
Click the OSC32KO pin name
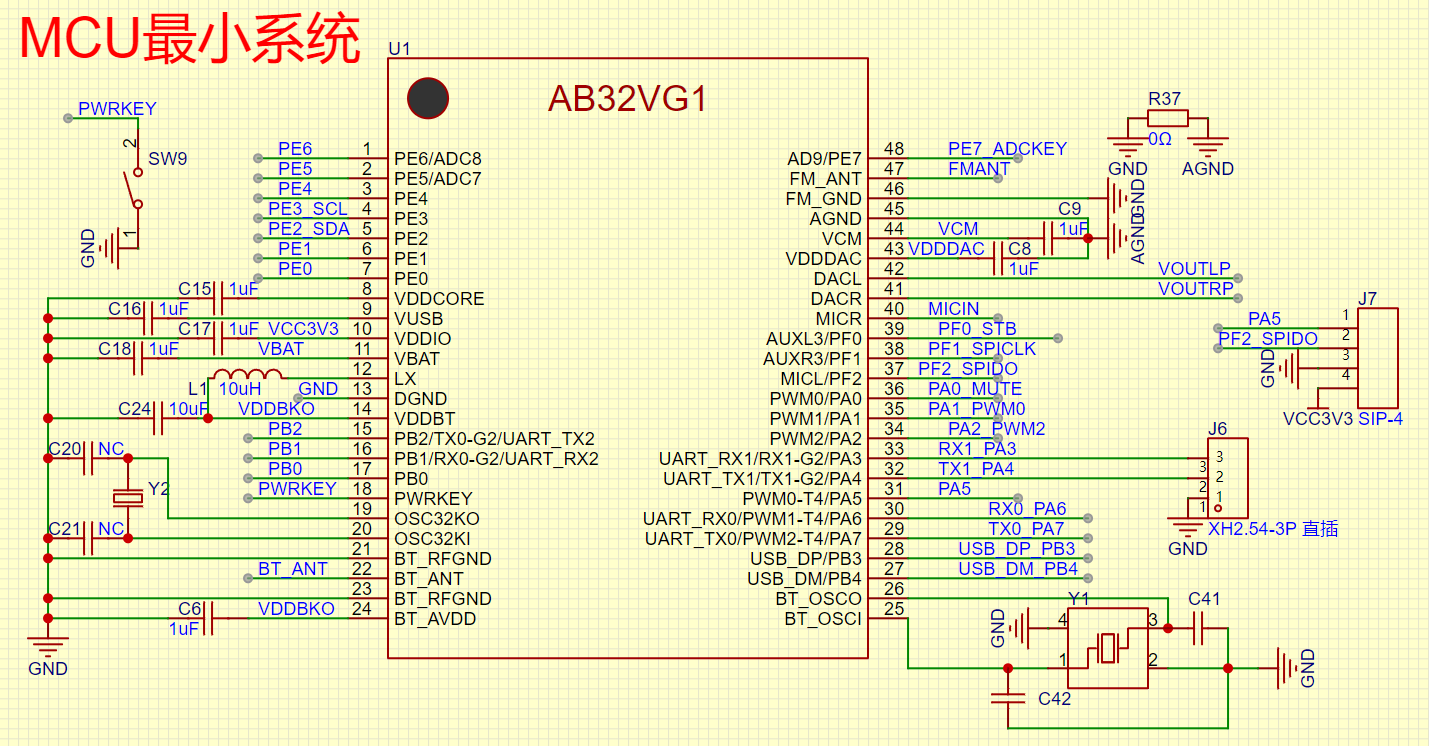pos(437,518)
